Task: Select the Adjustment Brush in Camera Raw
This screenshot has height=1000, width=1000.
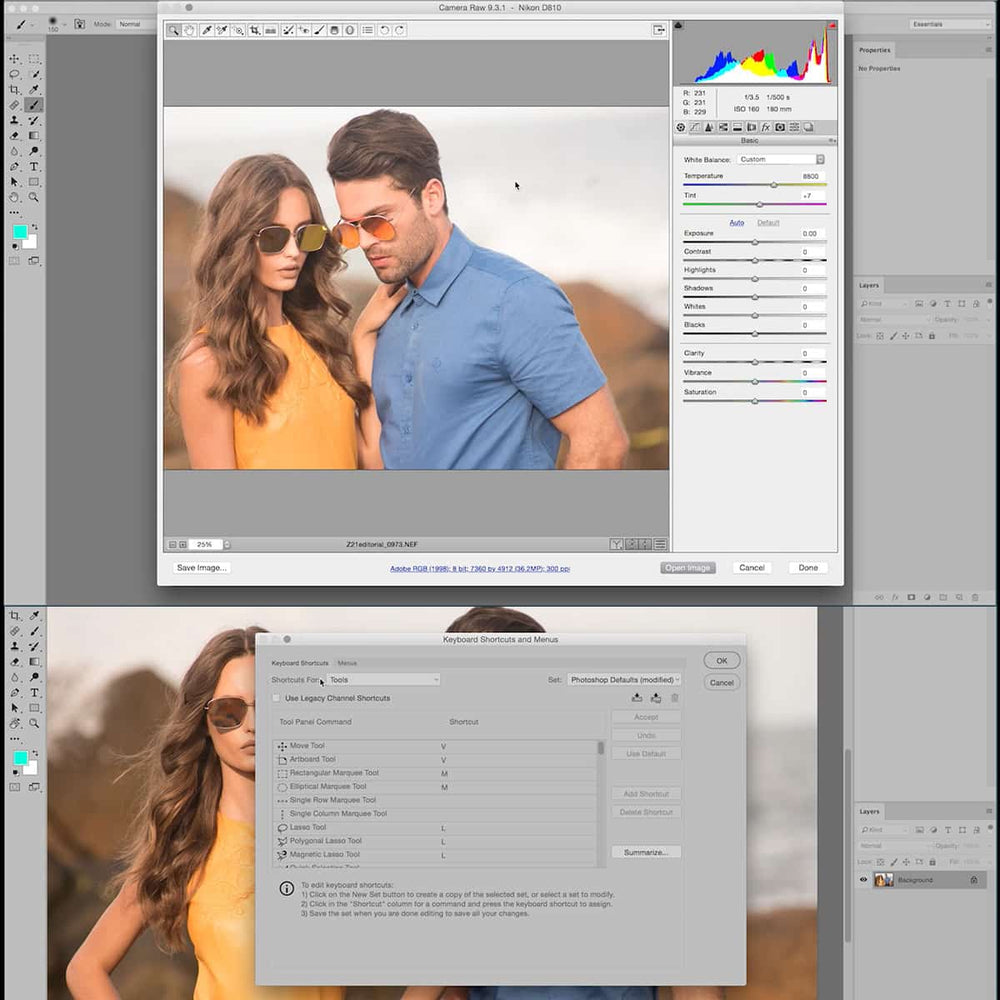Action: point(318,30)
